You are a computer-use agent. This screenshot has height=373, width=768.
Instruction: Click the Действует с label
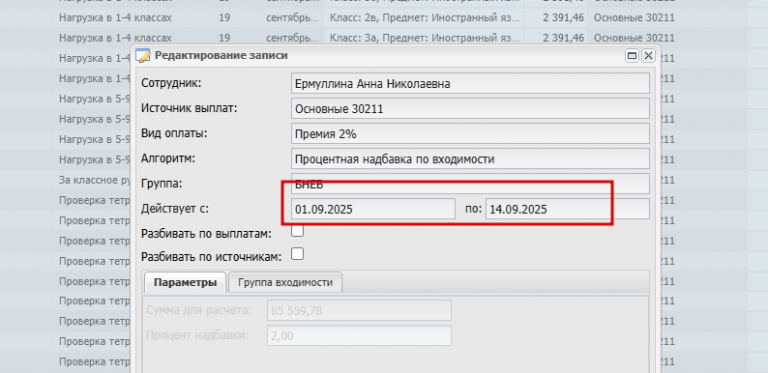[x=175, y=209]
